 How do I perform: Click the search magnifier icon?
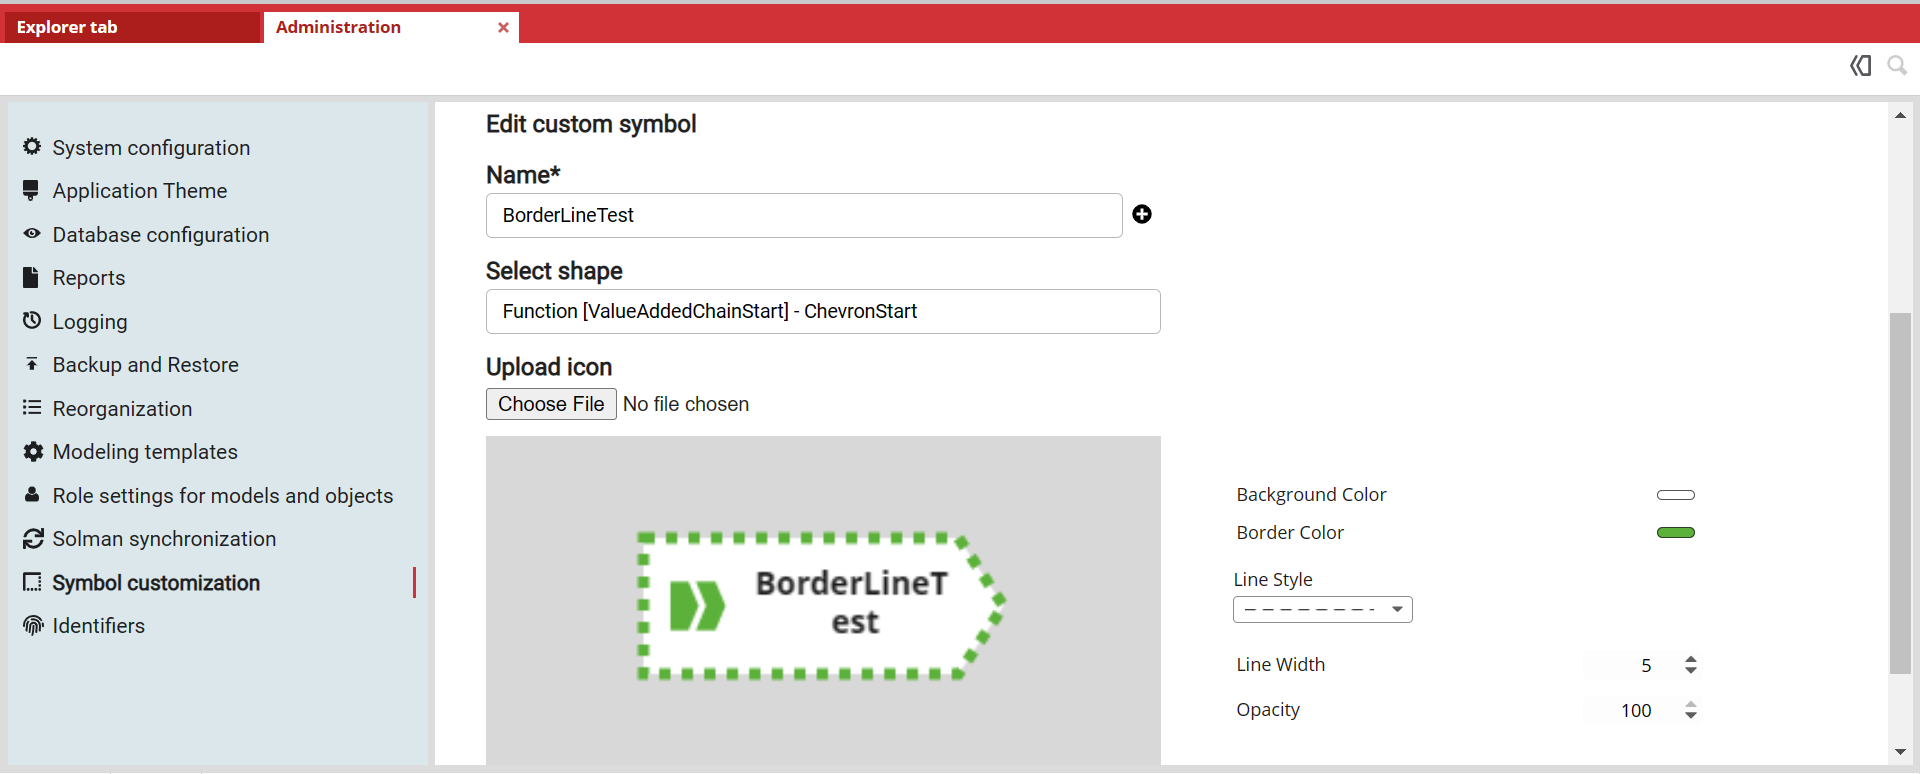(1896, 66)
